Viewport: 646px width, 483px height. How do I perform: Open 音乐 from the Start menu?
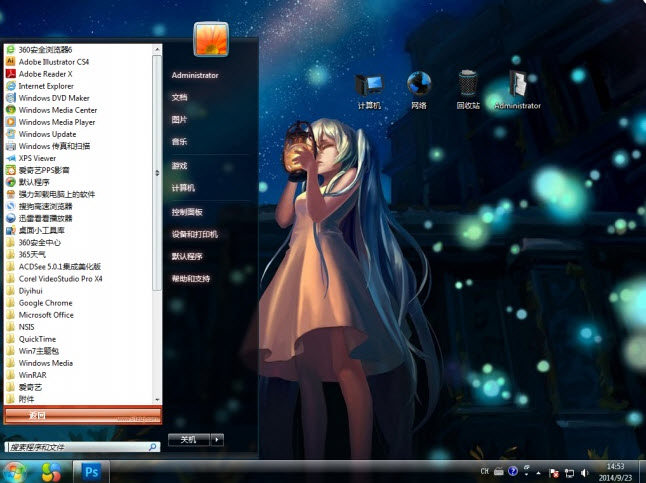coord(179,142)
